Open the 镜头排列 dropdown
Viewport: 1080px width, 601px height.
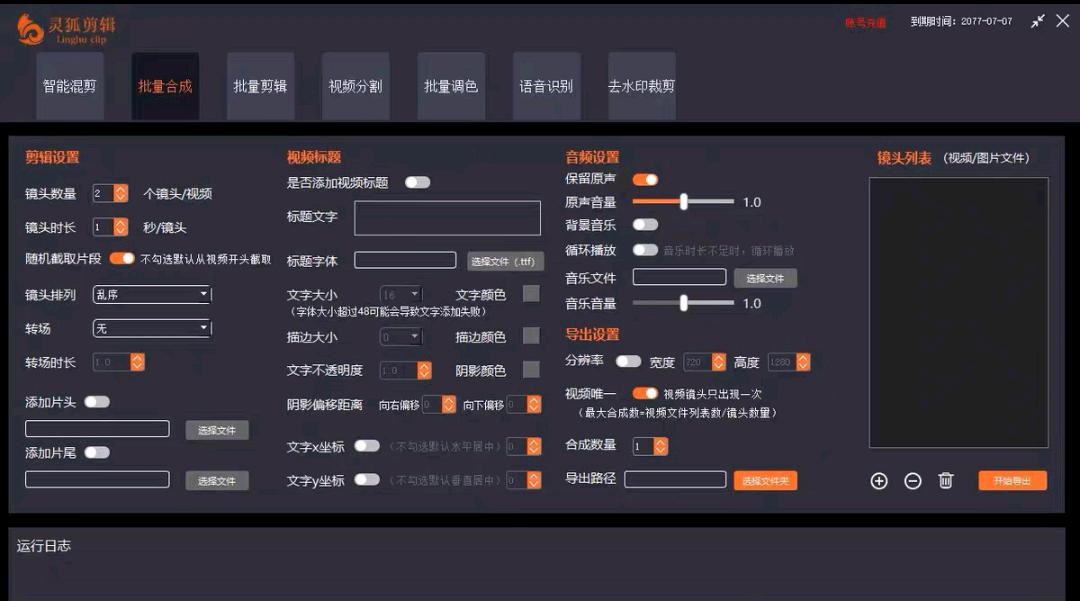click(x=151, y=295)
